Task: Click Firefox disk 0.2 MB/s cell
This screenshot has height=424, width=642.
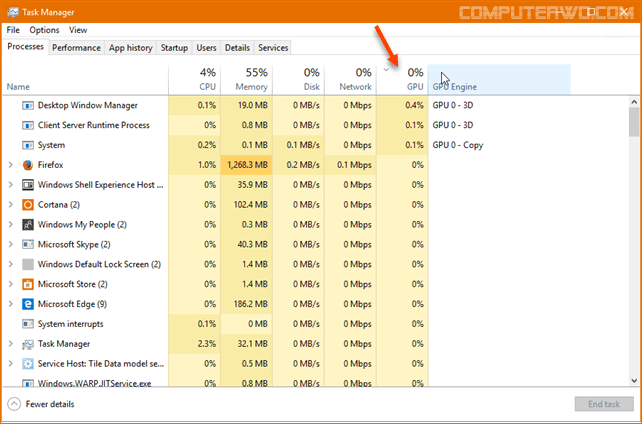Action: point(299,165)
